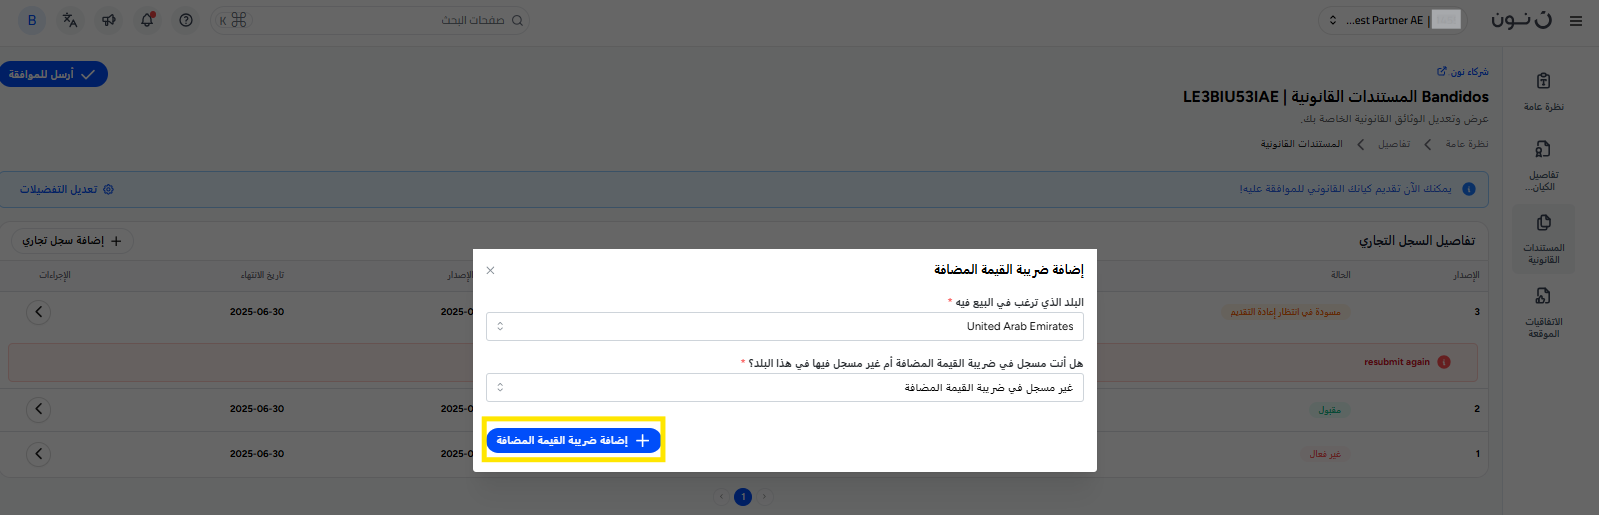Select page 1 in pagination

pyautogui.click(x=743, y=497)
